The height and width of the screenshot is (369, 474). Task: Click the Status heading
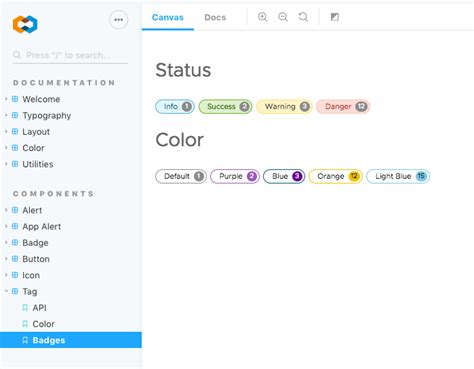coord(183,70)
